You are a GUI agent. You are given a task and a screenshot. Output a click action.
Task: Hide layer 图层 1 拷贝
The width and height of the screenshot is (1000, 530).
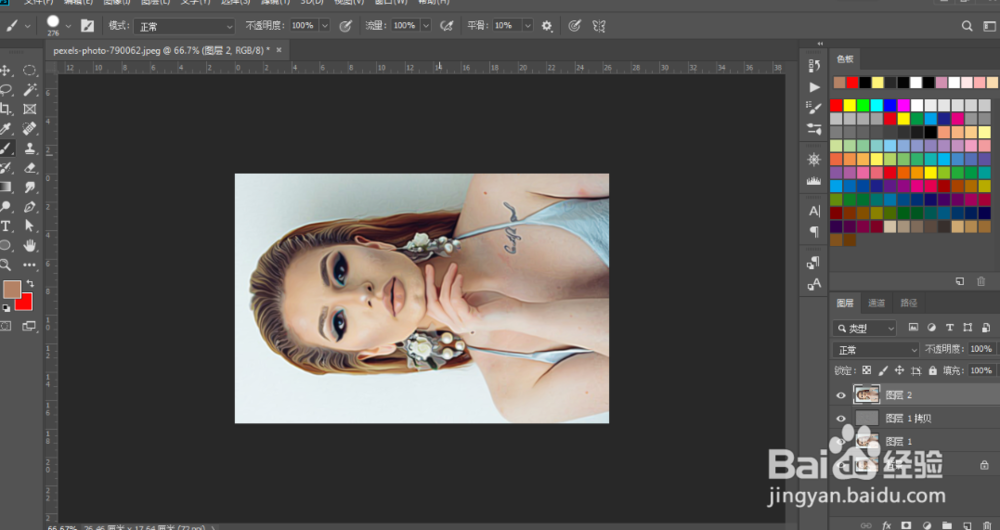[x=841, y=418]
